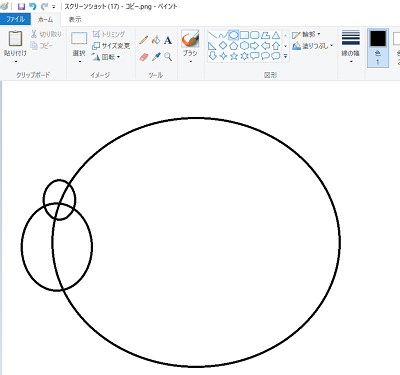This screenshot has height=375, width=400.
Task: Select the Polygon shape
Action: [x=265, y=35]
